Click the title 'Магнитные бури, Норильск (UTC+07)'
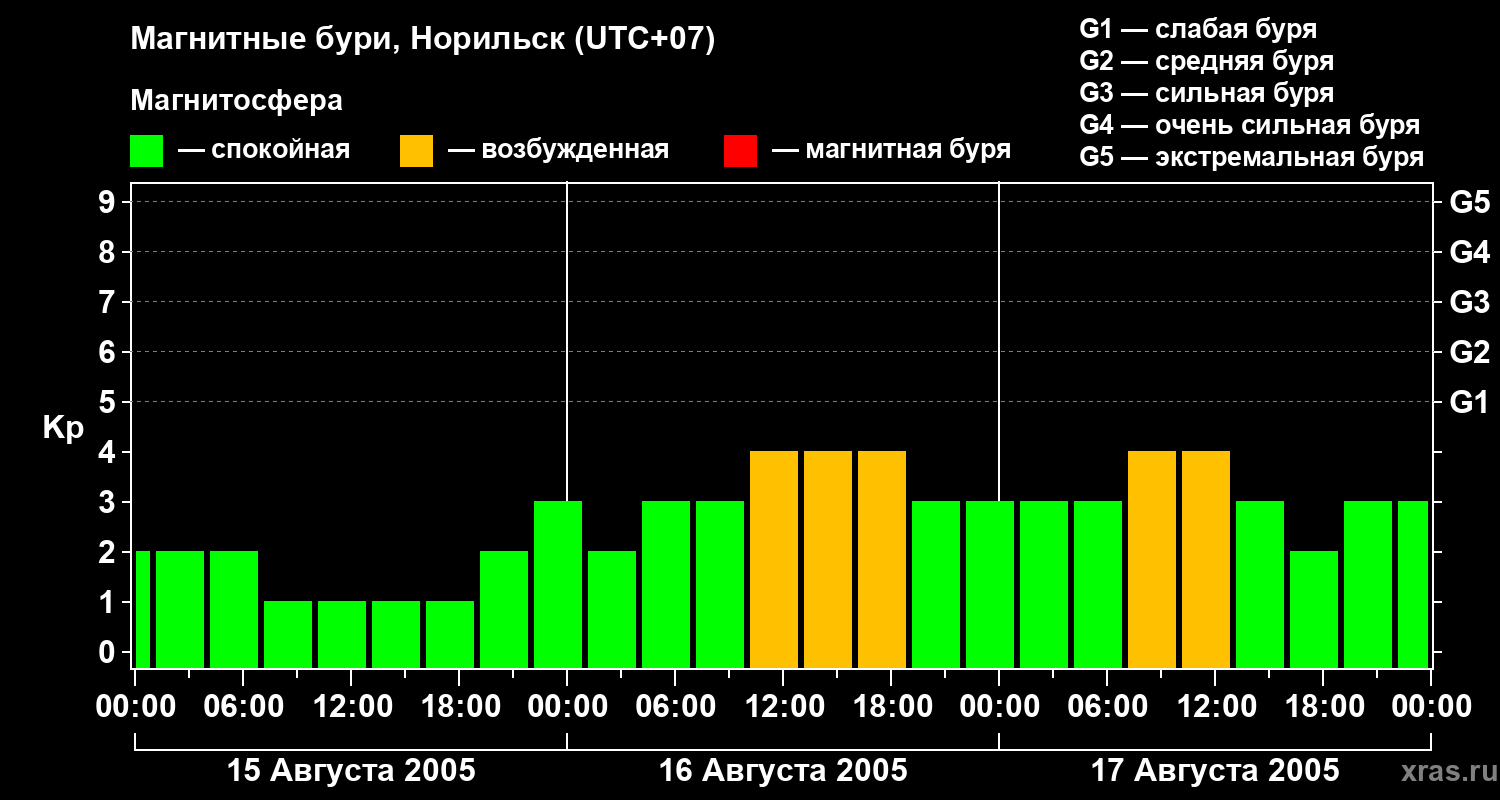 [x=423, y=40]
